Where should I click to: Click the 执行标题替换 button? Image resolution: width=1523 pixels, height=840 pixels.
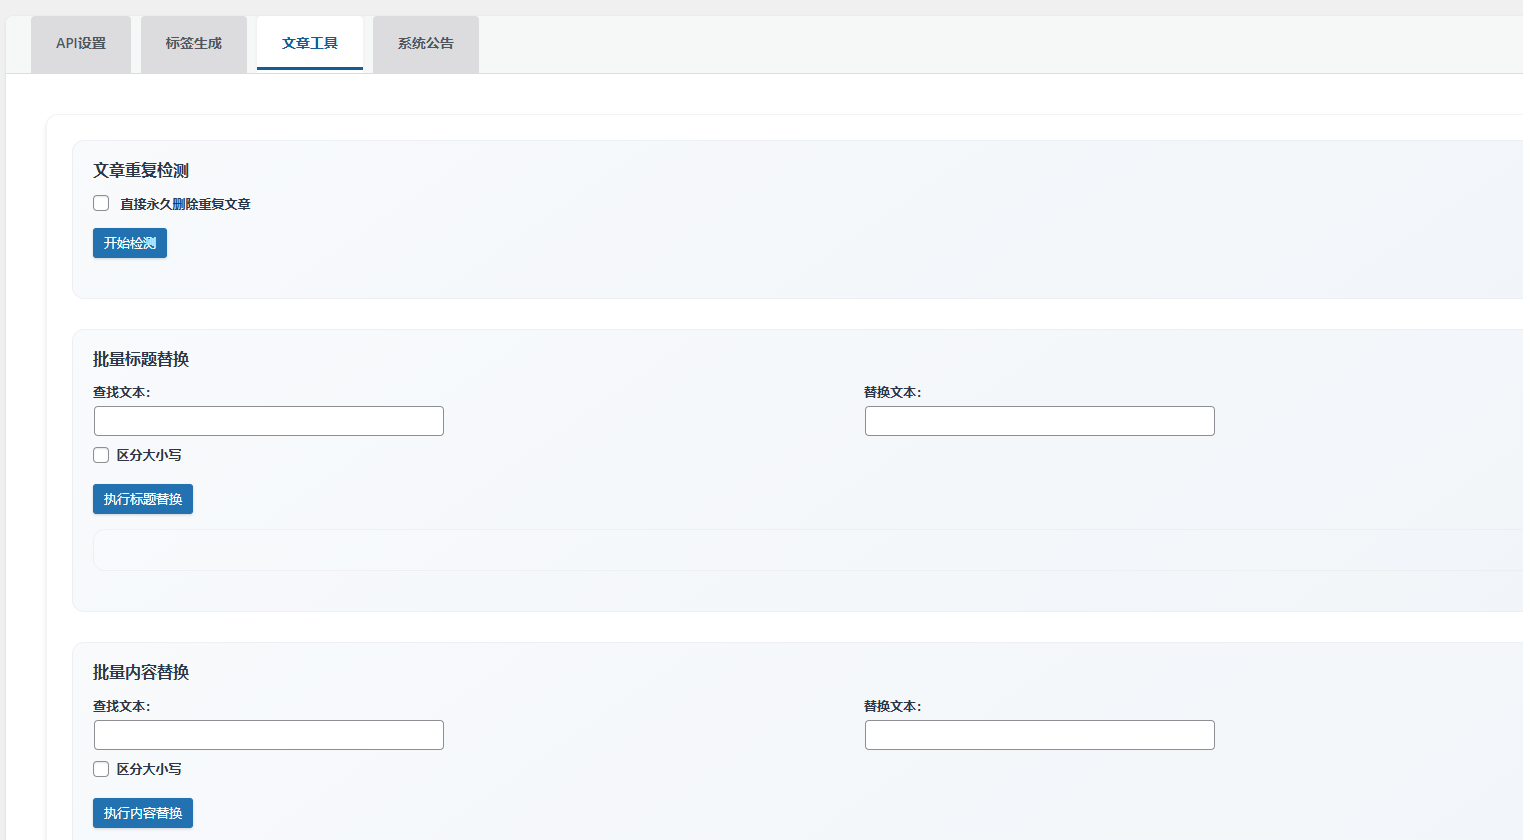(x=143, y=499)
